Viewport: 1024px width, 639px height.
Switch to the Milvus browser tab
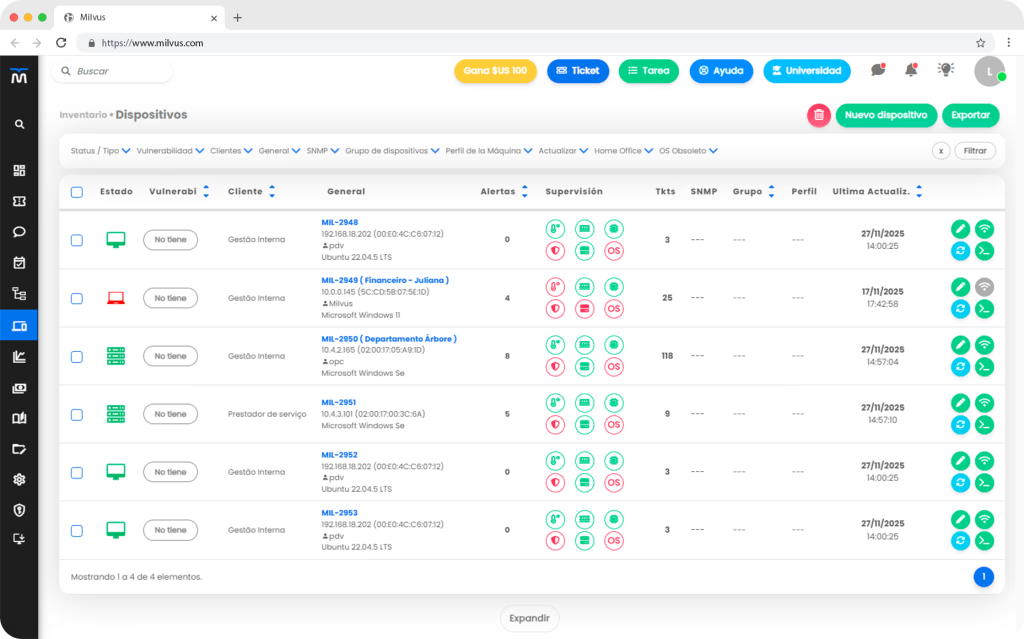point(140,18)
